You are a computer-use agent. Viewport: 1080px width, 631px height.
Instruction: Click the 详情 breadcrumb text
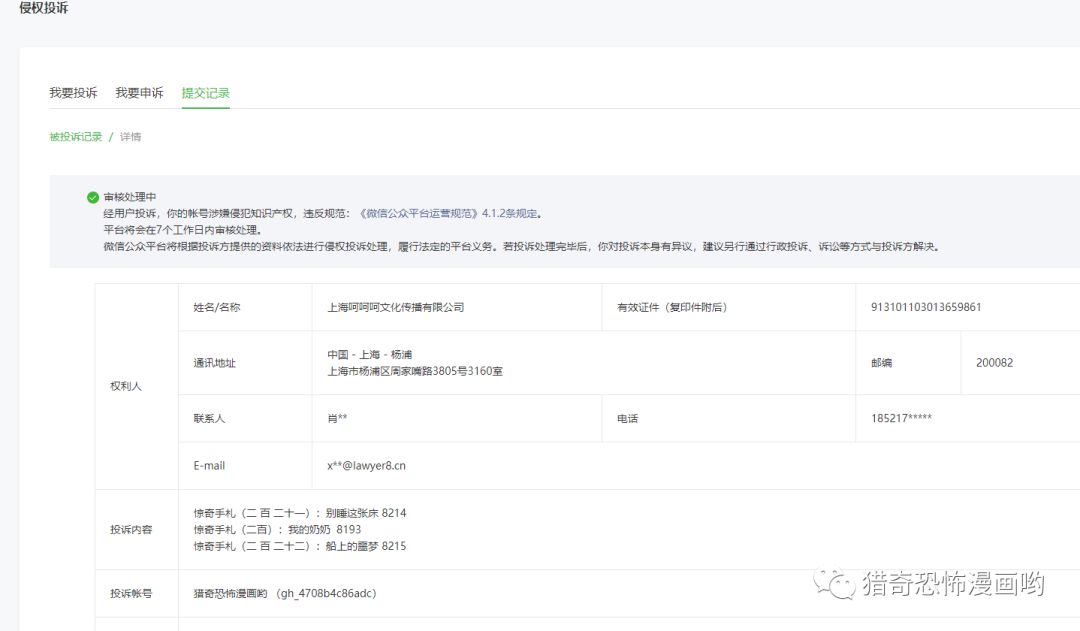pyautogui.click(x=130, y=136)
